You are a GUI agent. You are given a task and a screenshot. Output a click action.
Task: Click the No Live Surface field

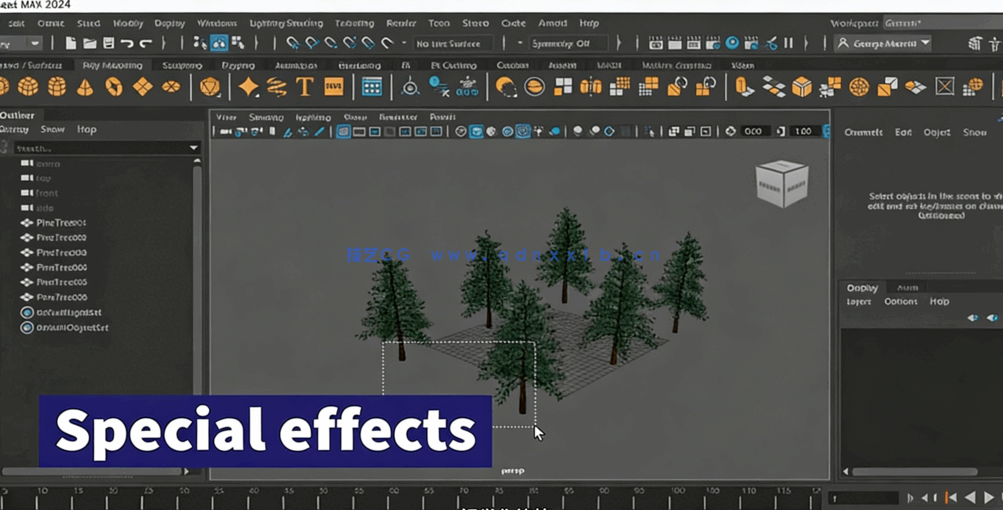pyautogui.click(x=452, y=43)
